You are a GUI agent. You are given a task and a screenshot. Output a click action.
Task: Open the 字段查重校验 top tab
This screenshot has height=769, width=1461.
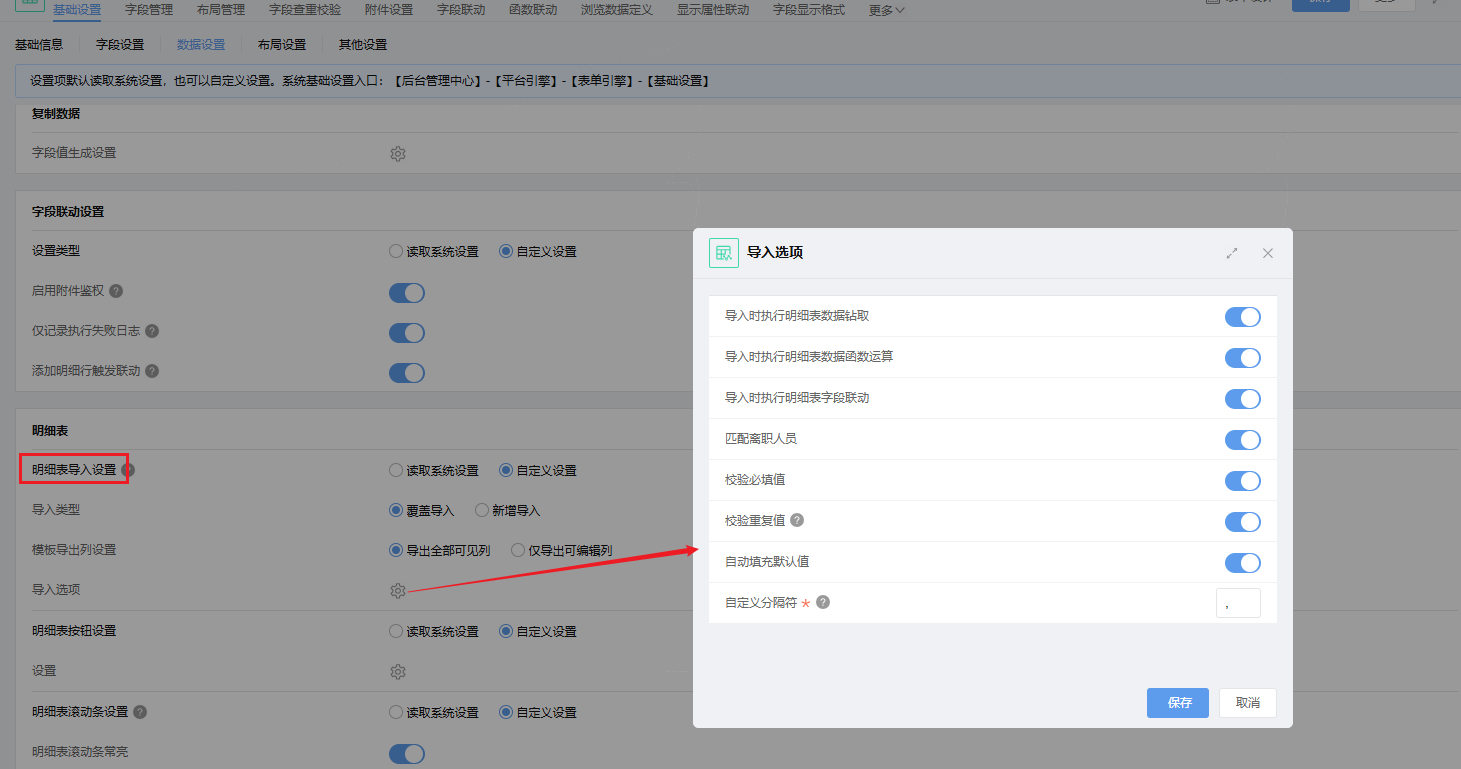(305, 10)
